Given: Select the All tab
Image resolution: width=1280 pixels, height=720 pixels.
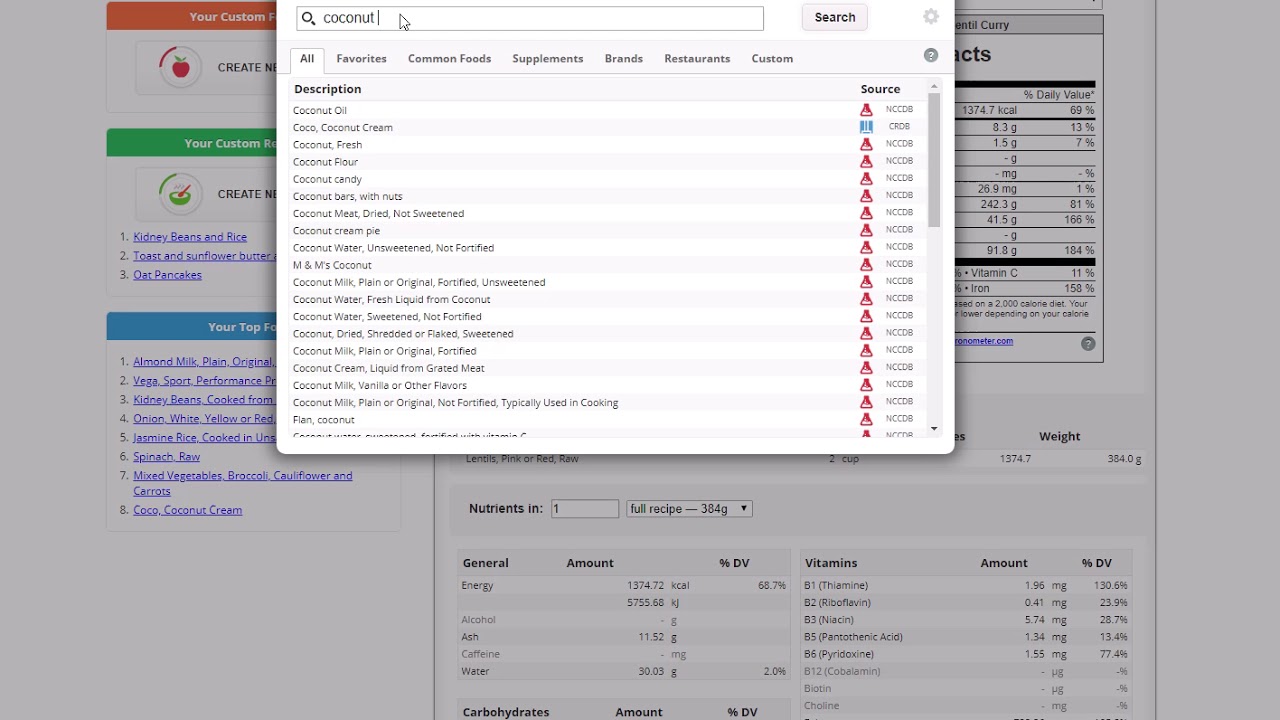Looking at the screenshot, I should coord(307,58).
